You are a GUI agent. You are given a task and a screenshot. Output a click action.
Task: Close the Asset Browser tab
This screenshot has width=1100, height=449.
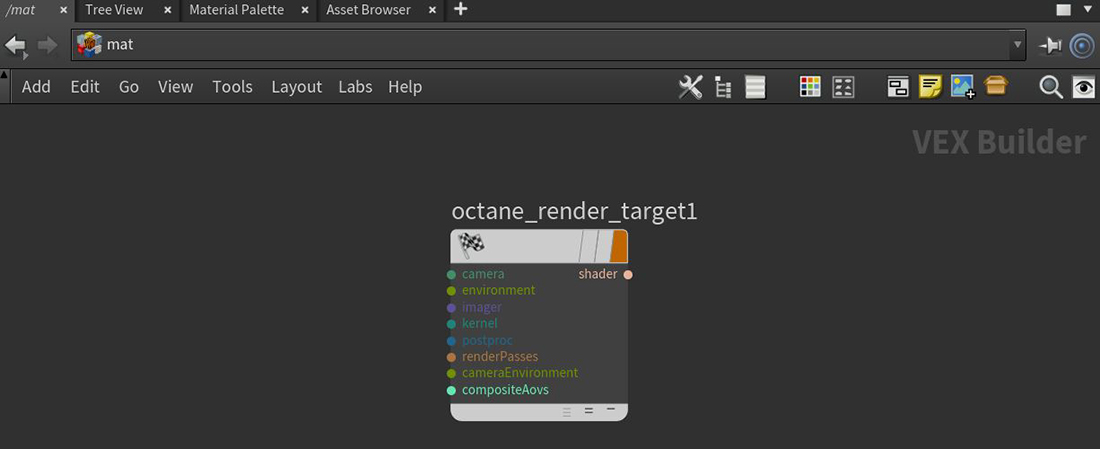pyautogui.click(x=432, y=11)
